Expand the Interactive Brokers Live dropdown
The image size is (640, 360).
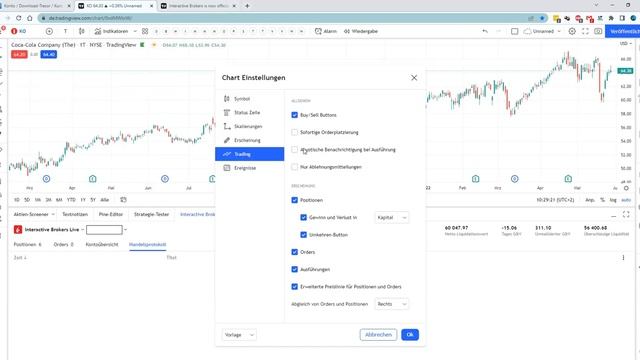(x=82, y=230)
